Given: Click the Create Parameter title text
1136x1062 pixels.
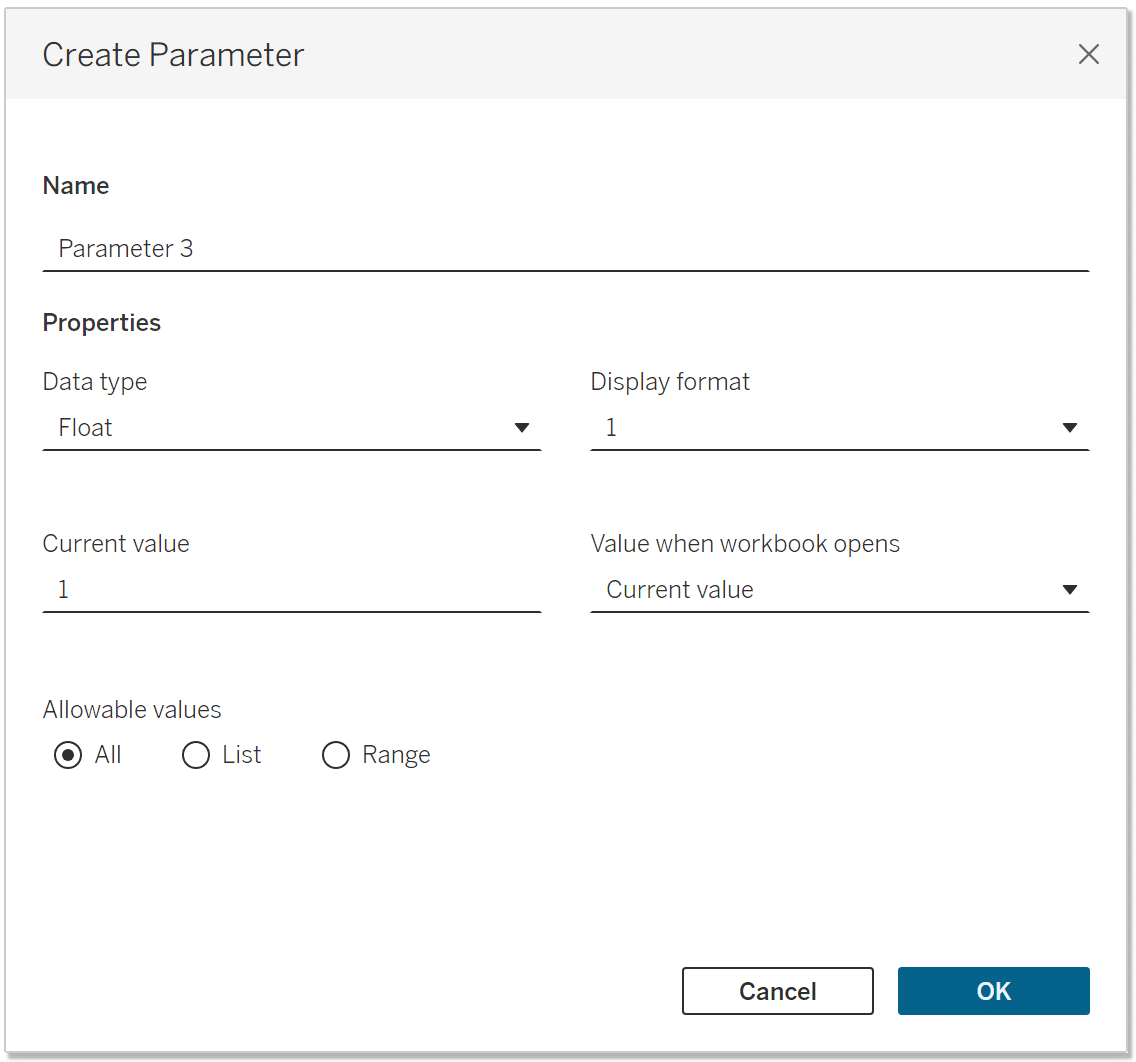Looking at the screenshot, I should click(x=173, y=55).
